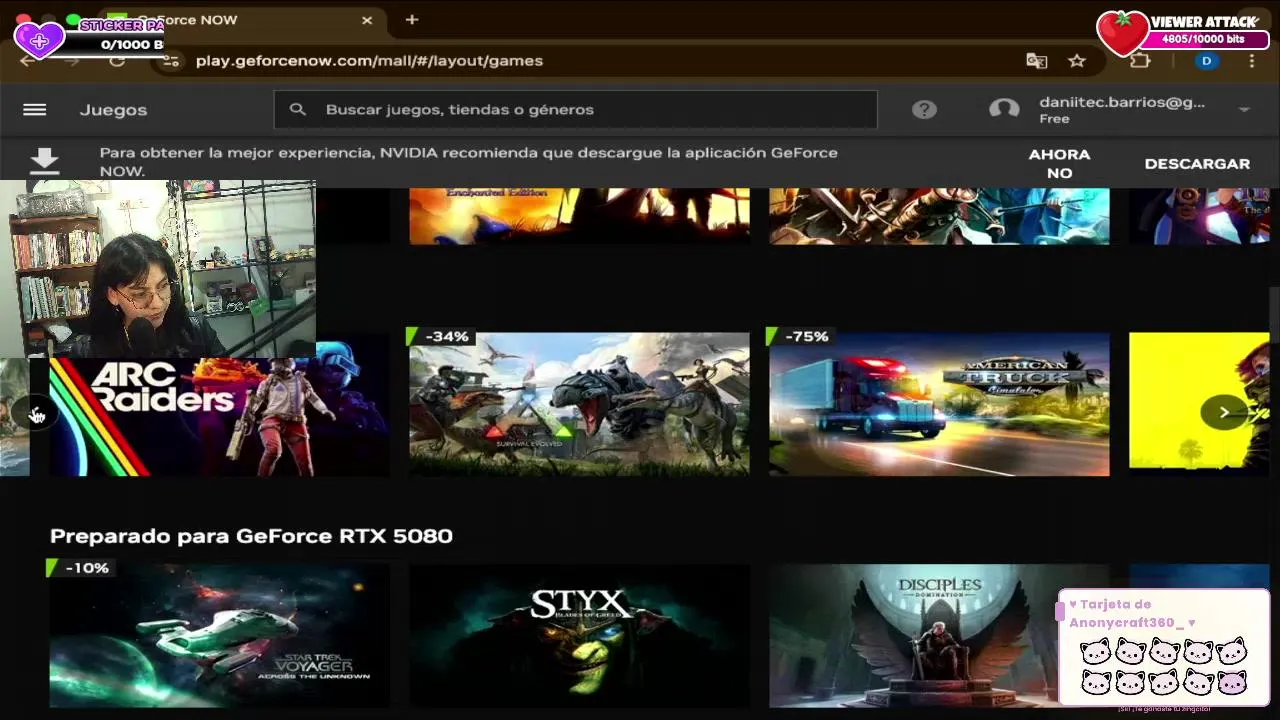The image size is (1280, 720).
Task: Close the GeForce NOW tab
Action: [367, 20]
